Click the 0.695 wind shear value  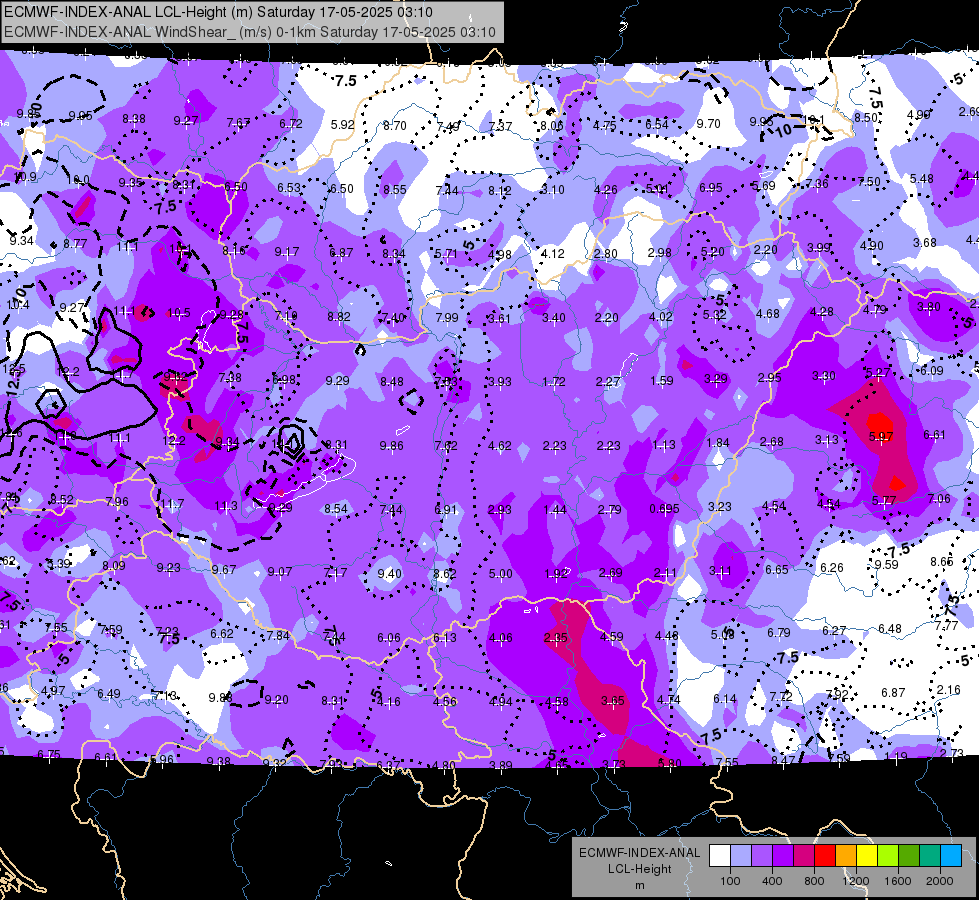[664, 508]
